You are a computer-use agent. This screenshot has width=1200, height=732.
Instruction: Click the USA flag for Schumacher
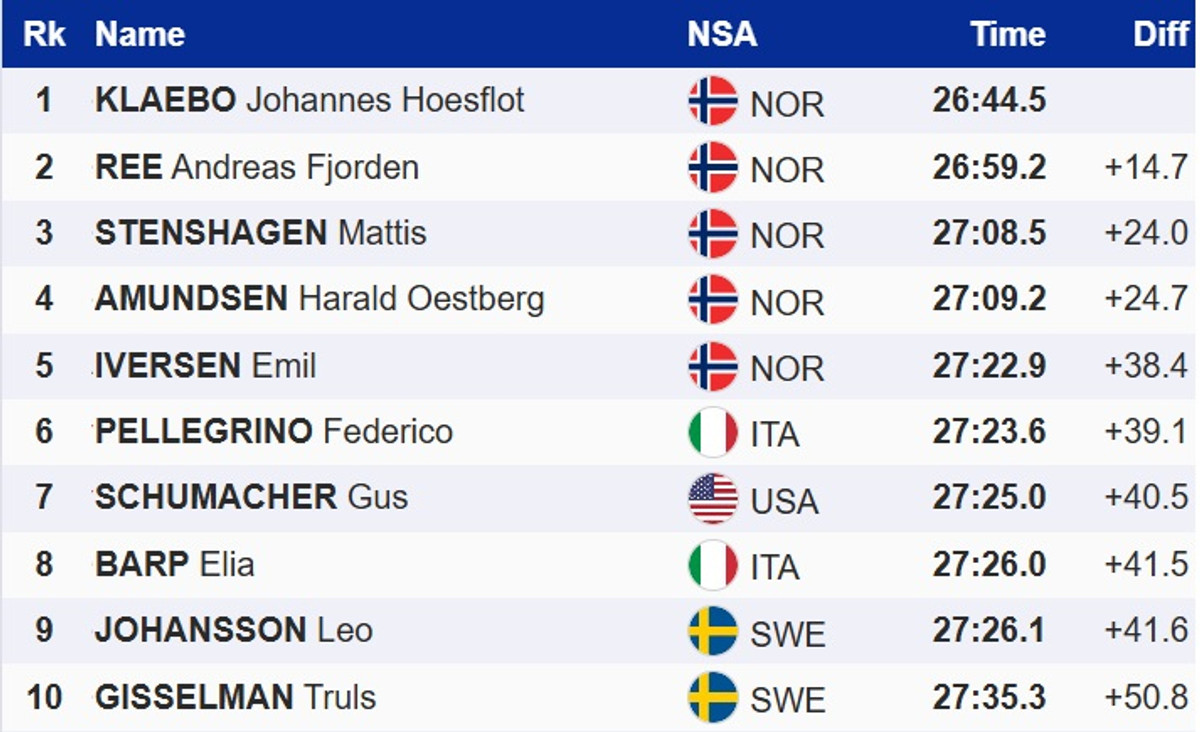pyautogui.click(x=712, y=498)
